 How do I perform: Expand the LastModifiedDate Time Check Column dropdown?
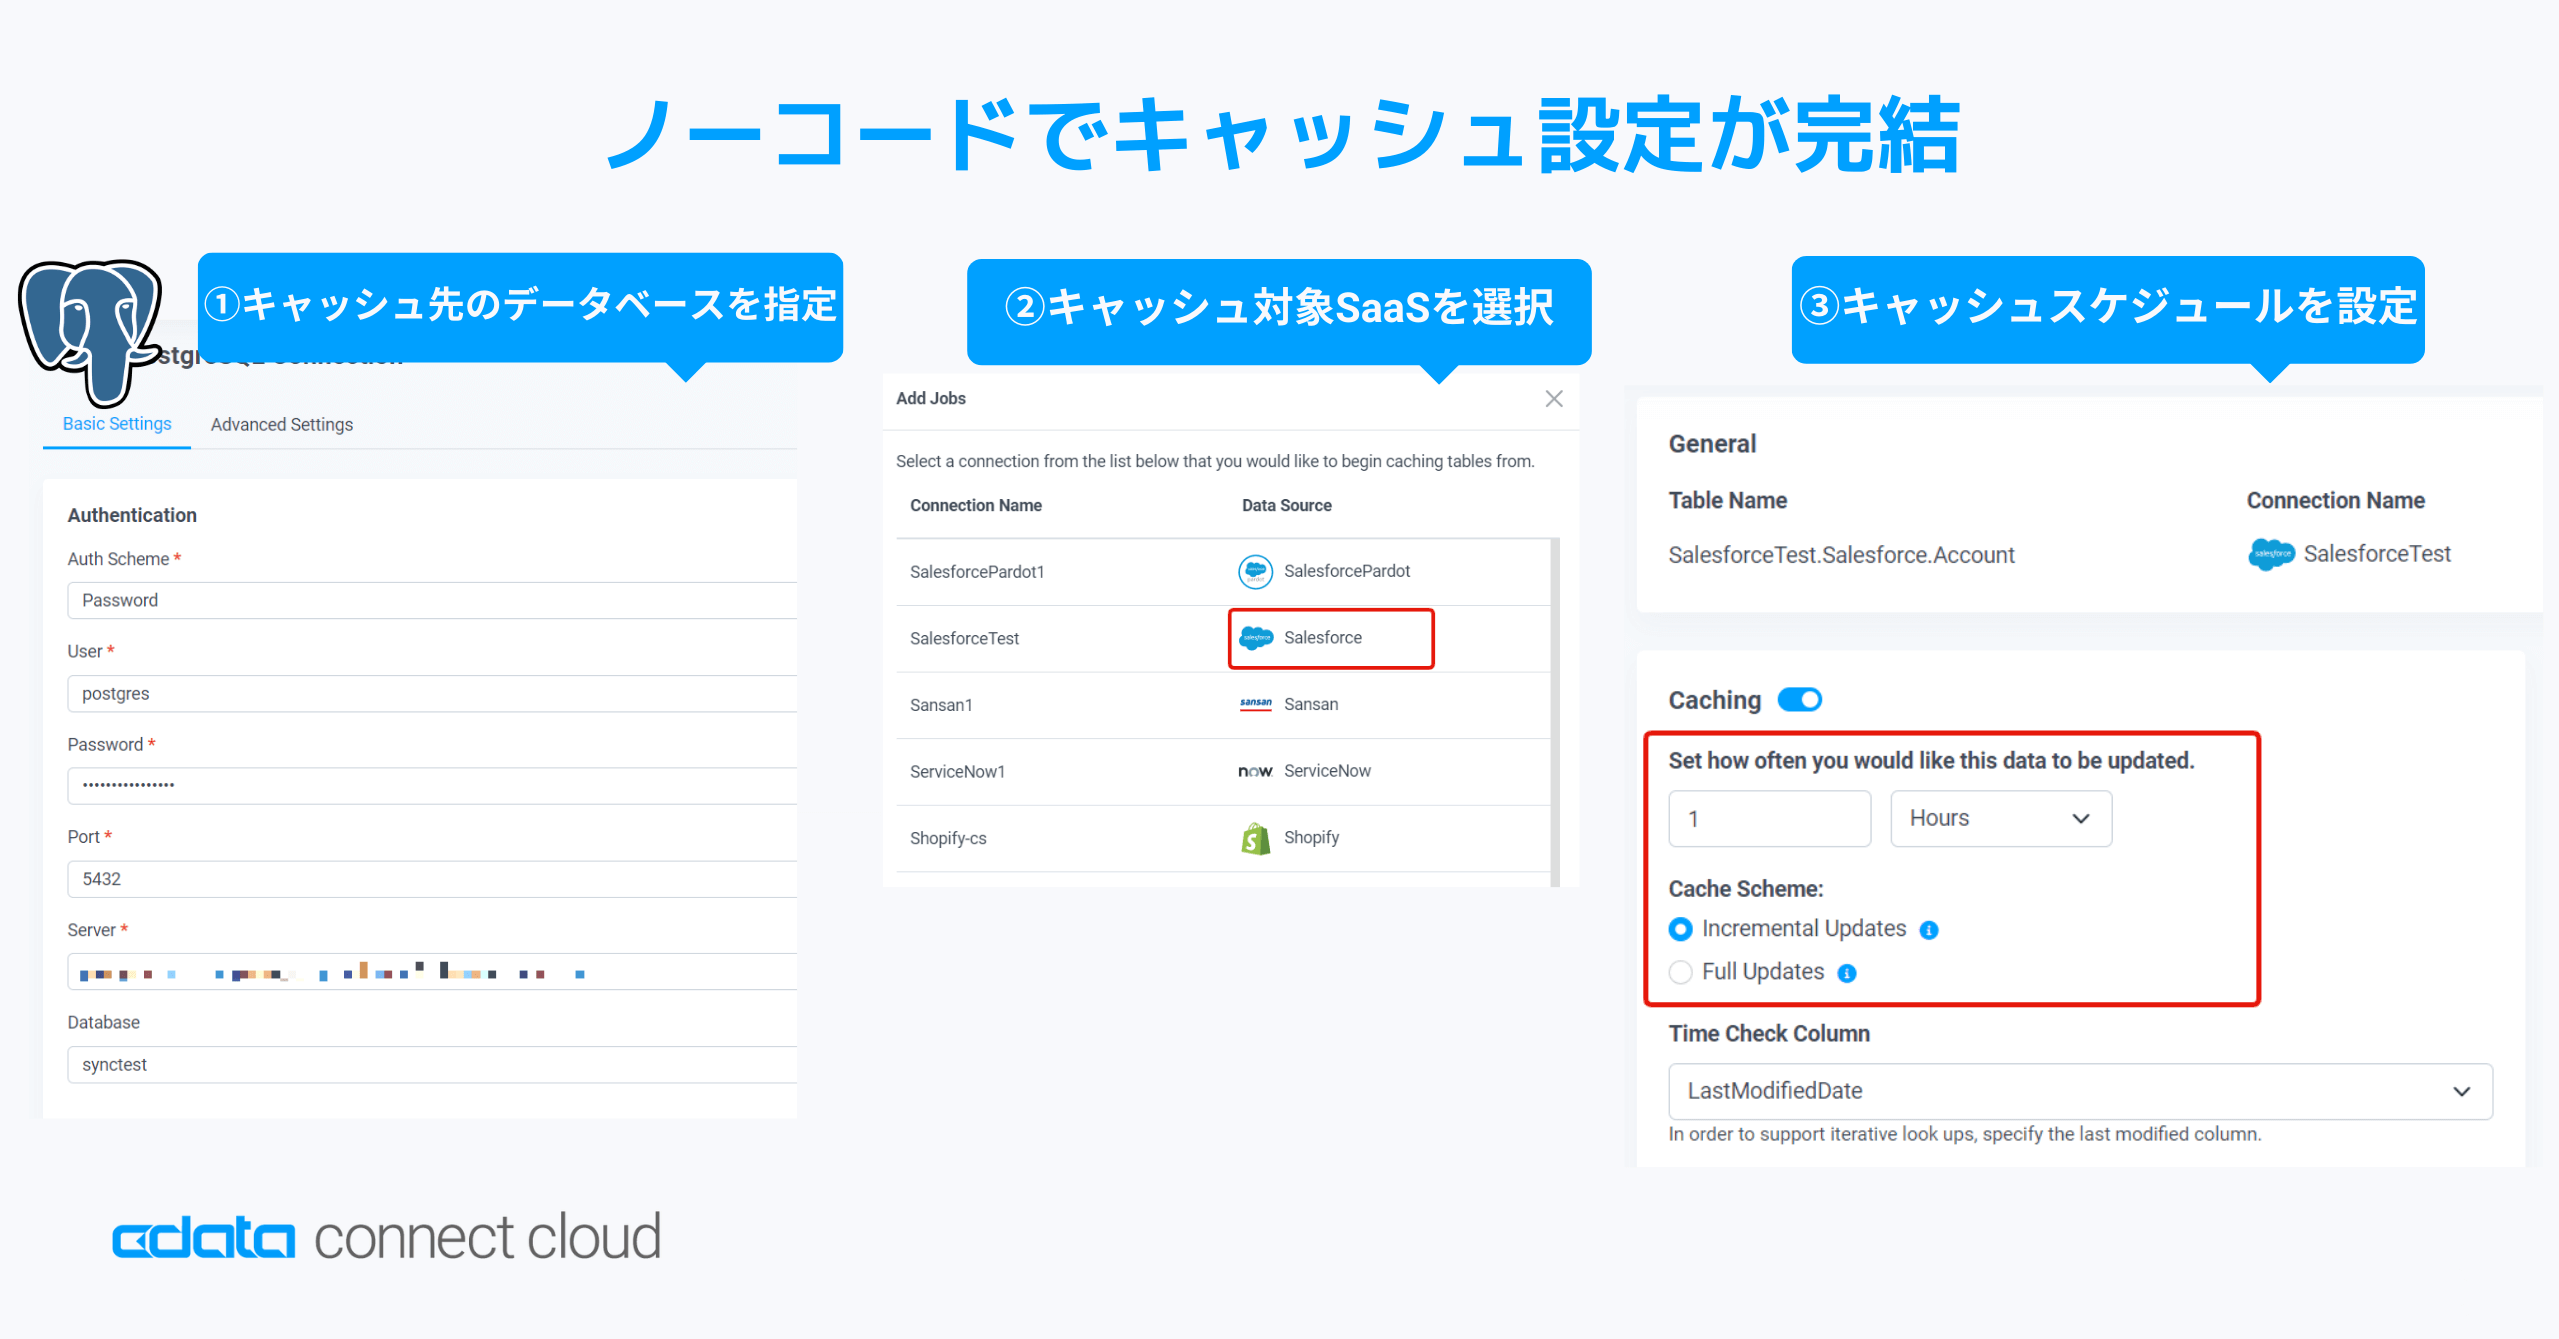2080,1091
